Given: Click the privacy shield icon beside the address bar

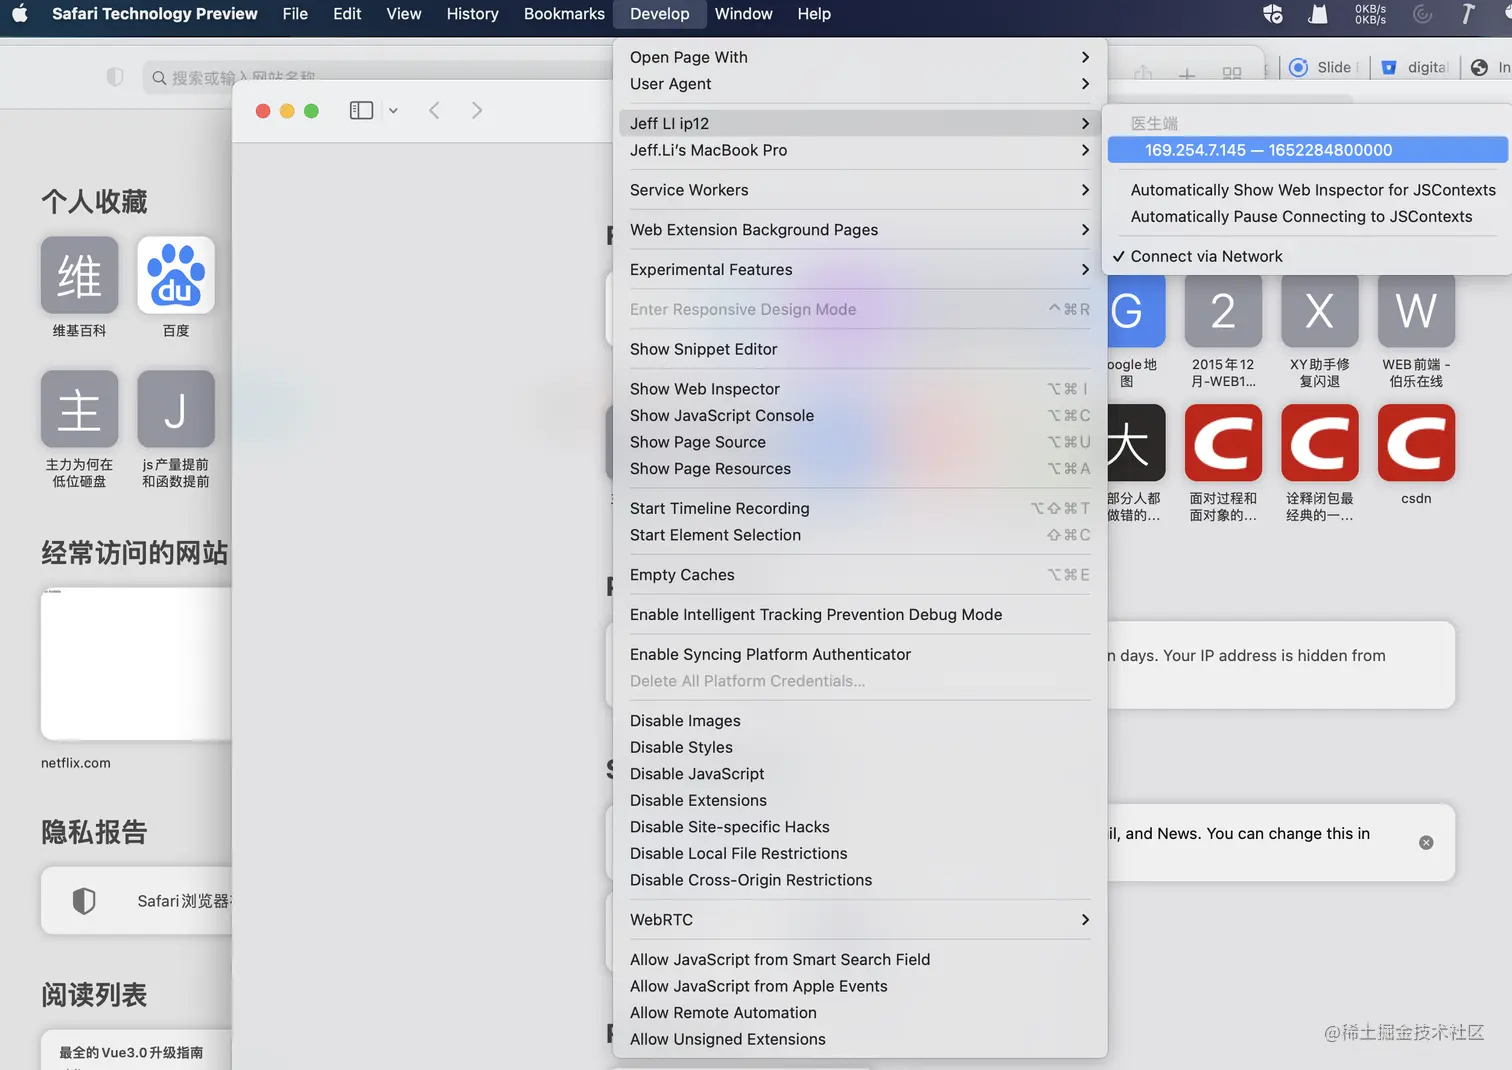Looking at the screenshot, I should click(115, 77).
